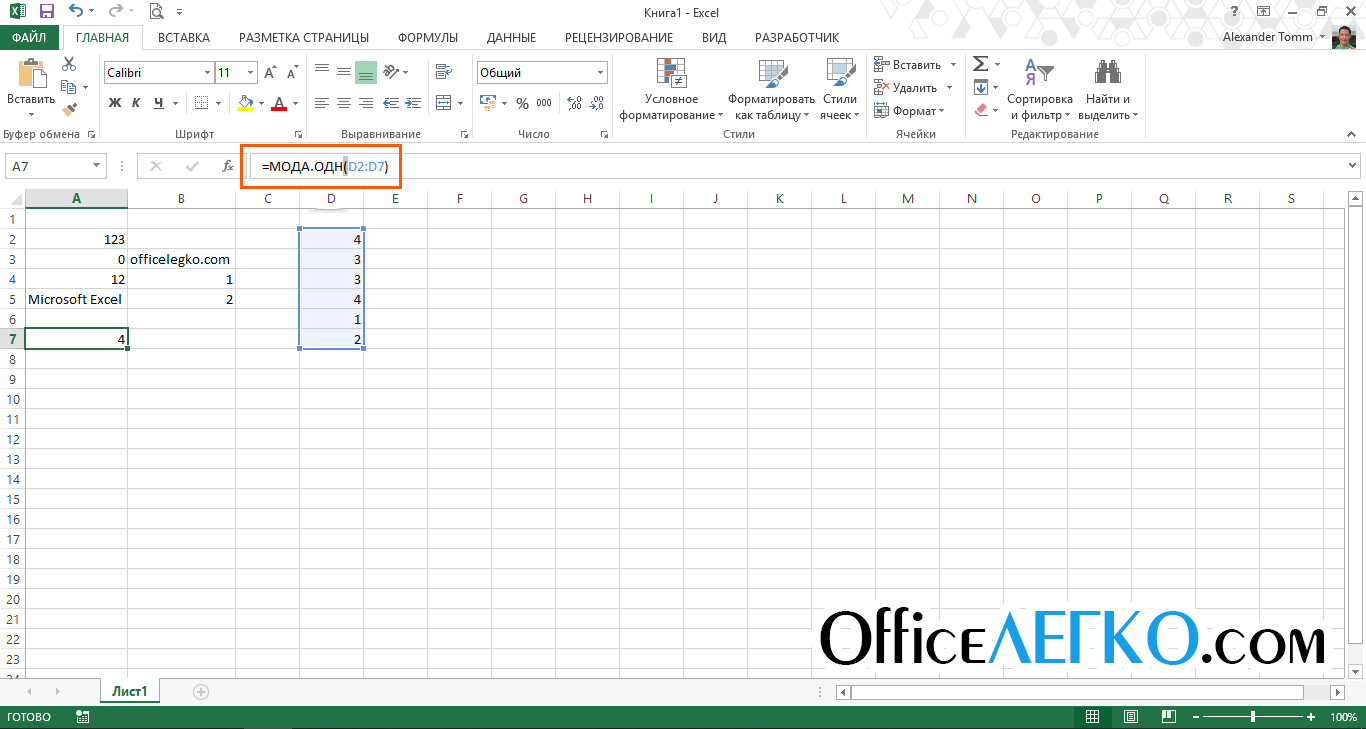
Task: Click the yellow fill color swatch
Action: 246,103
